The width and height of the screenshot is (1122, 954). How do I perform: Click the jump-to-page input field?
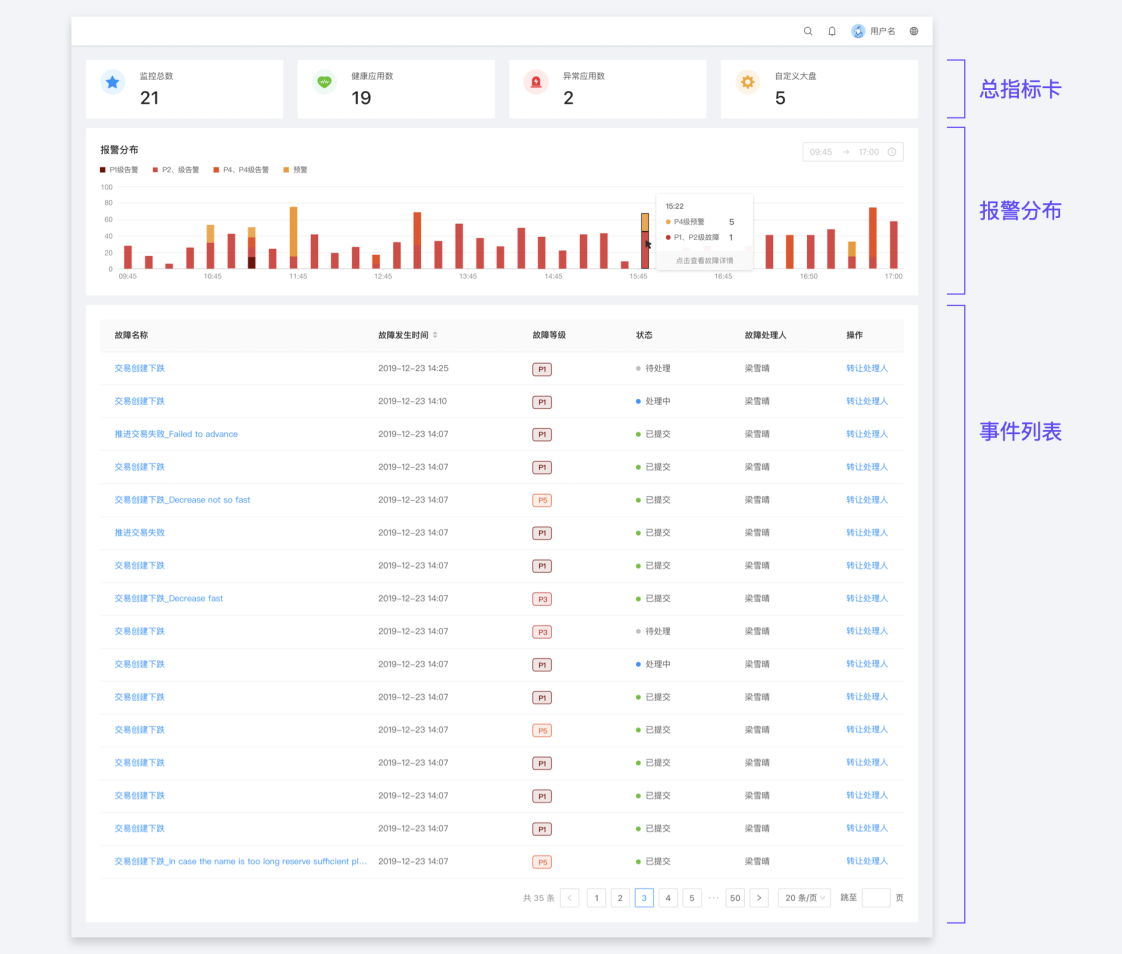tap(876, 897)
